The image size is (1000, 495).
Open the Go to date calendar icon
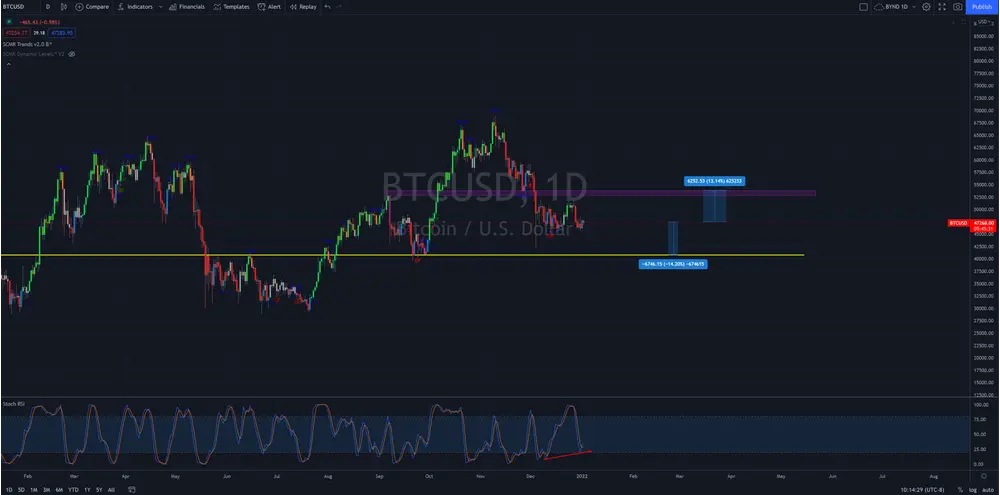pos(132,489)
